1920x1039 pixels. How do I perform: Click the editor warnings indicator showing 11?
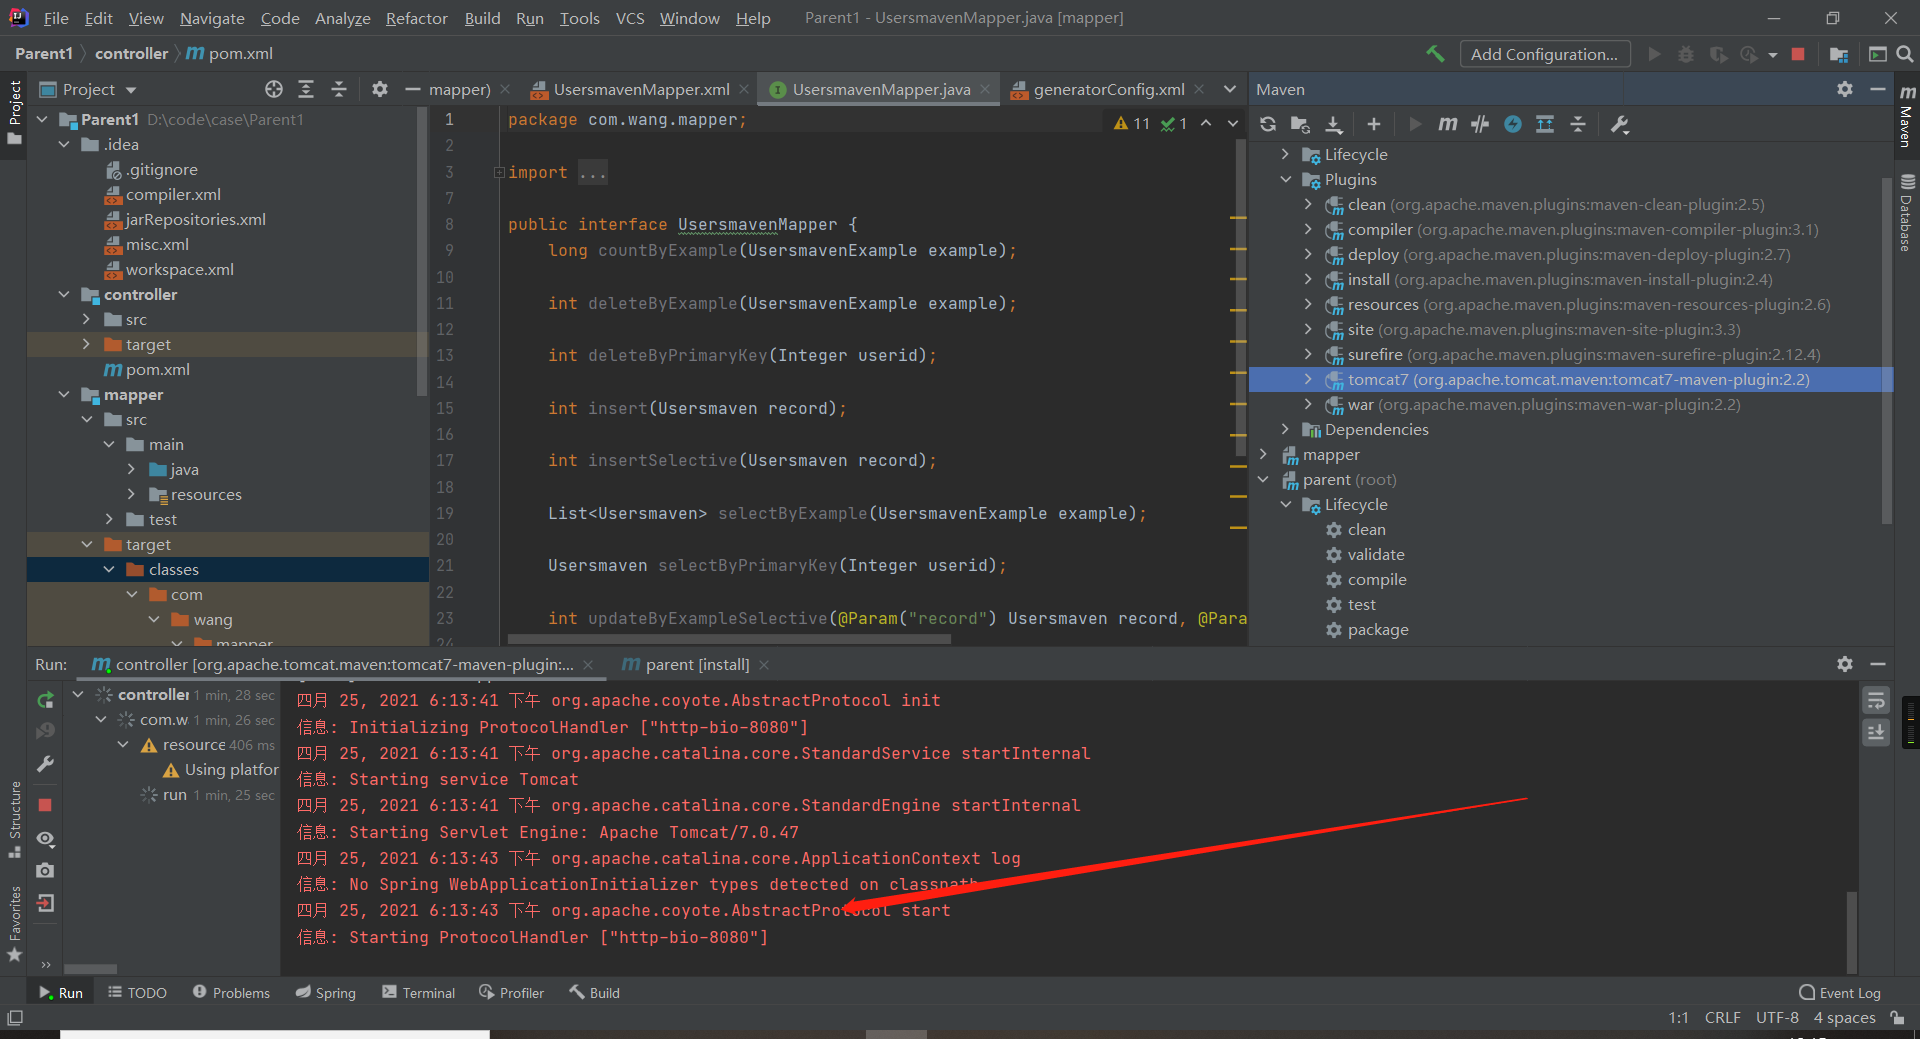[1132, 123]
